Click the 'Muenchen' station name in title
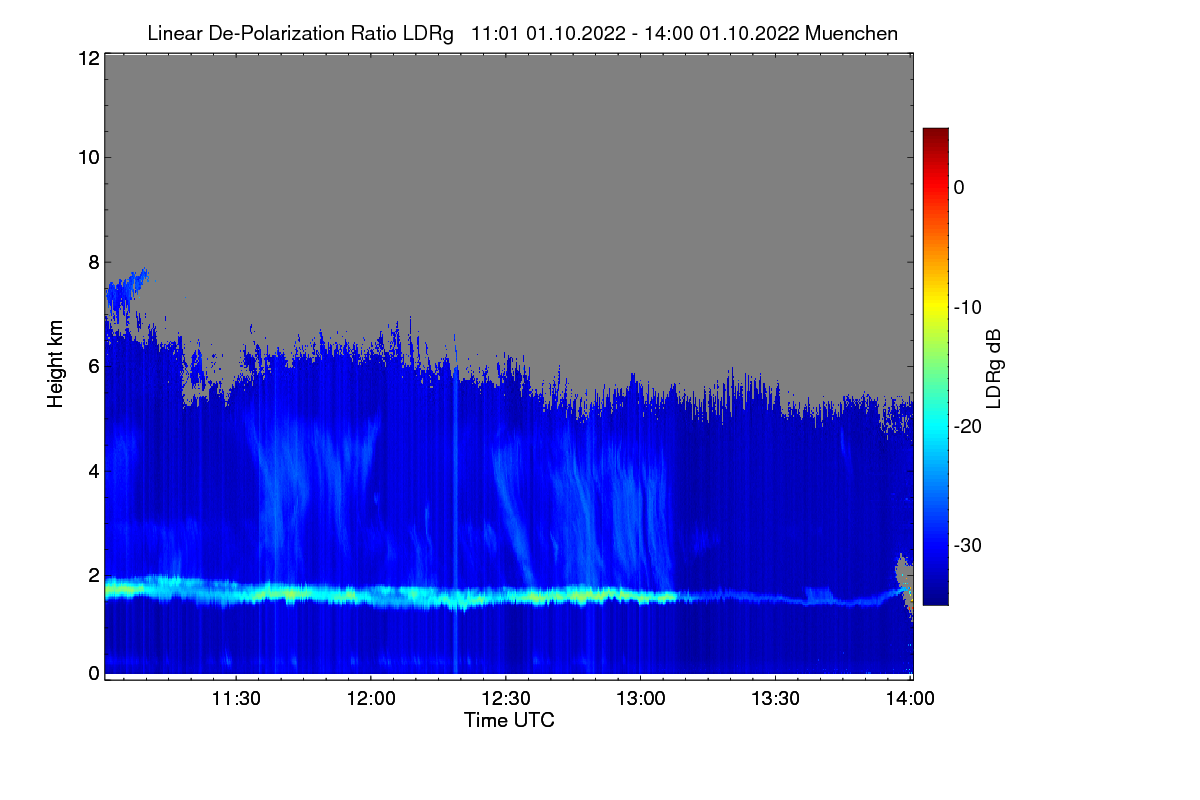 (x=849, y=33)
